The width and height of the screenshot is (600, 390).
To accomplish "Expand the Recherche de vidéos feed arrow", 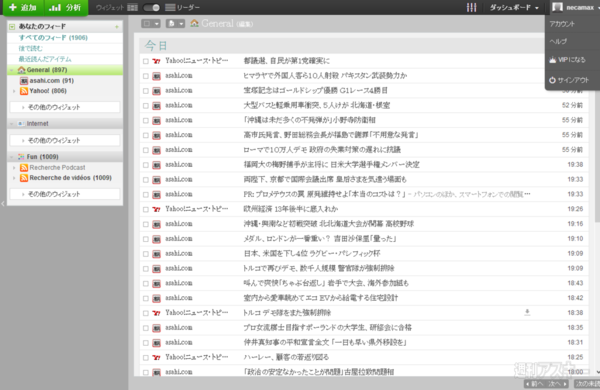I will 15,178.
